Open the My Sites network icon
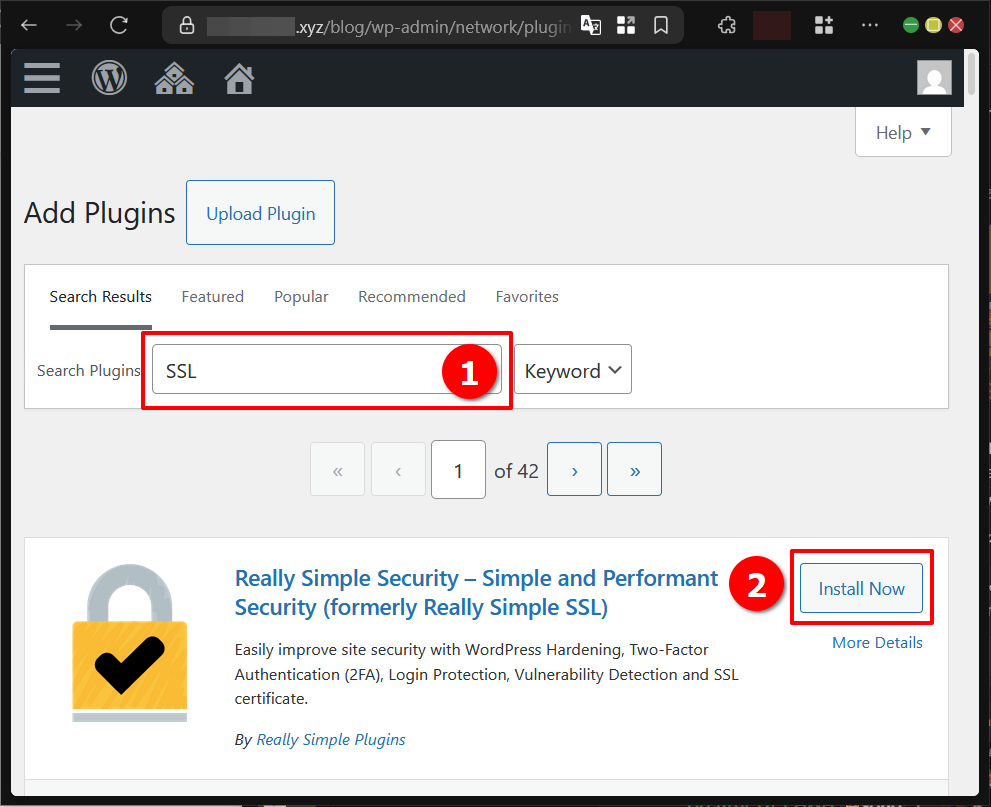991x807 pixels. coord(174,78)
